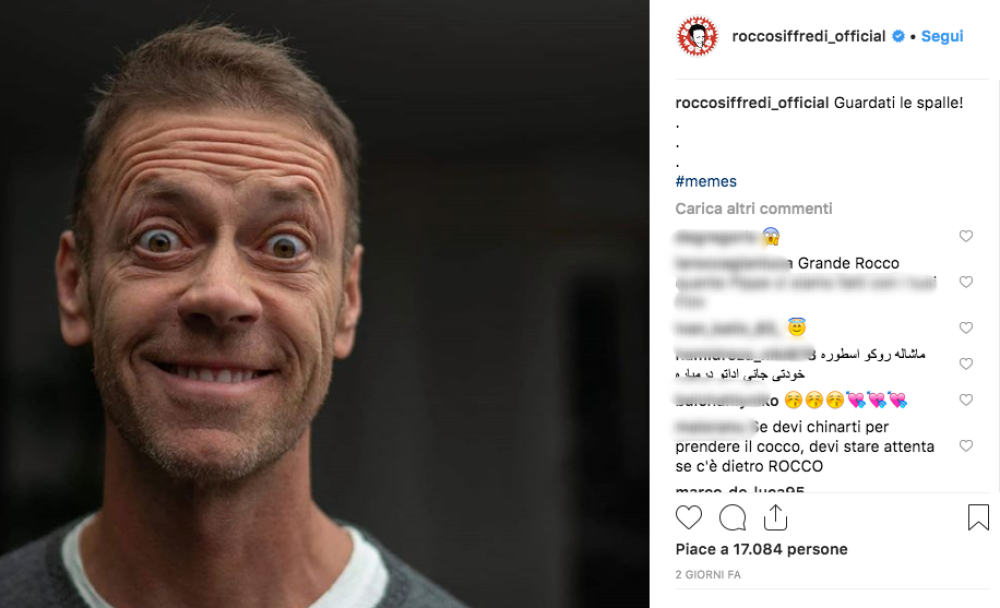Open the username in the caption
The image size is (1000, 608).
tap(752, 103)
